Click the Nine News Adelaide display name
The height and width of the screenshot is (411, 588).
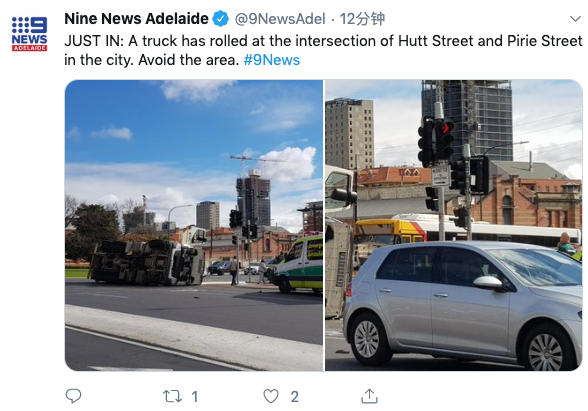[x=136, y=18]
